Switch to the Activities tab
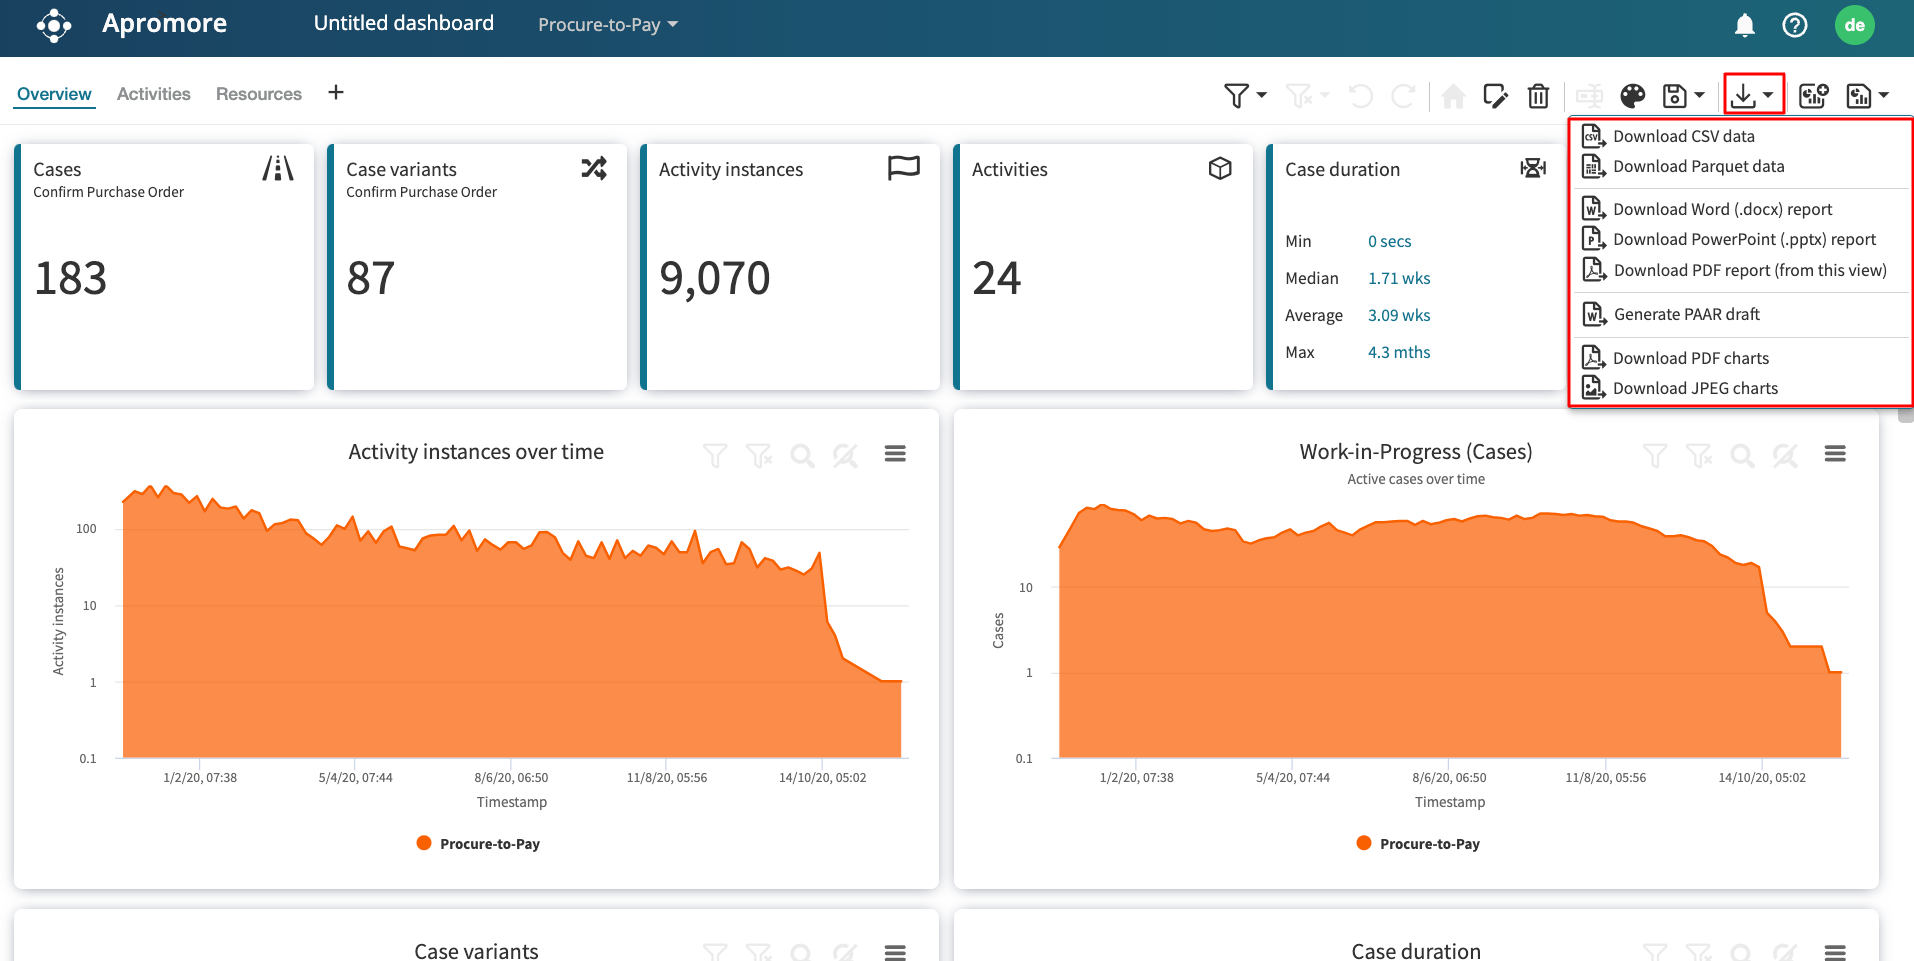 click(x=153, y=94)
